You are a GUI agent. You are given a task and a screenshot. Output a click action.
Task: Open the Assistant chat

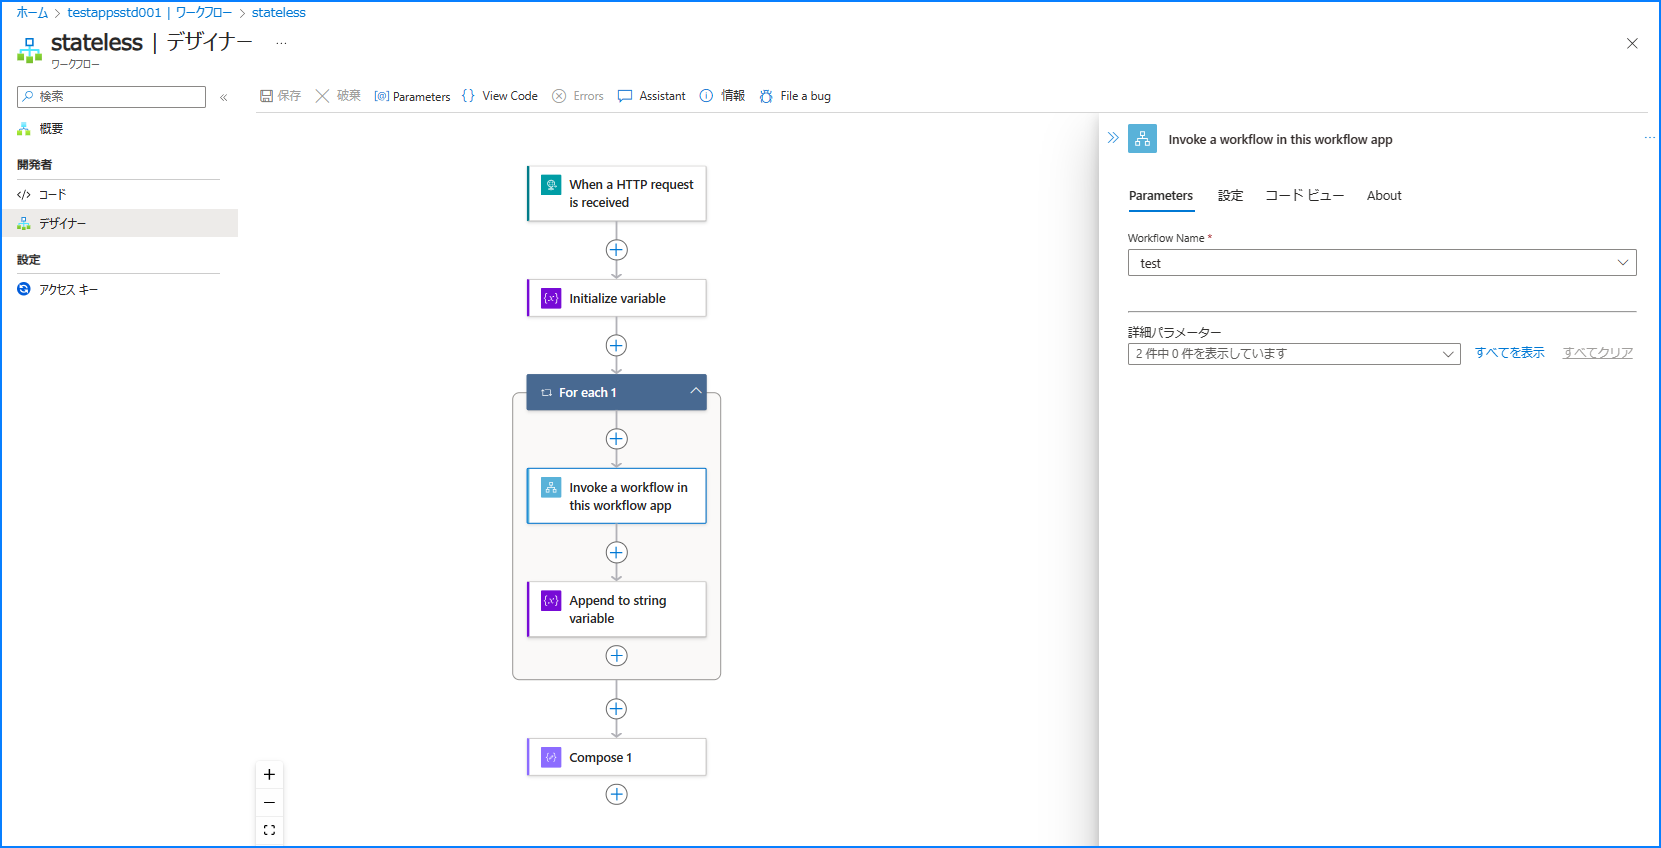coord(652,96)
